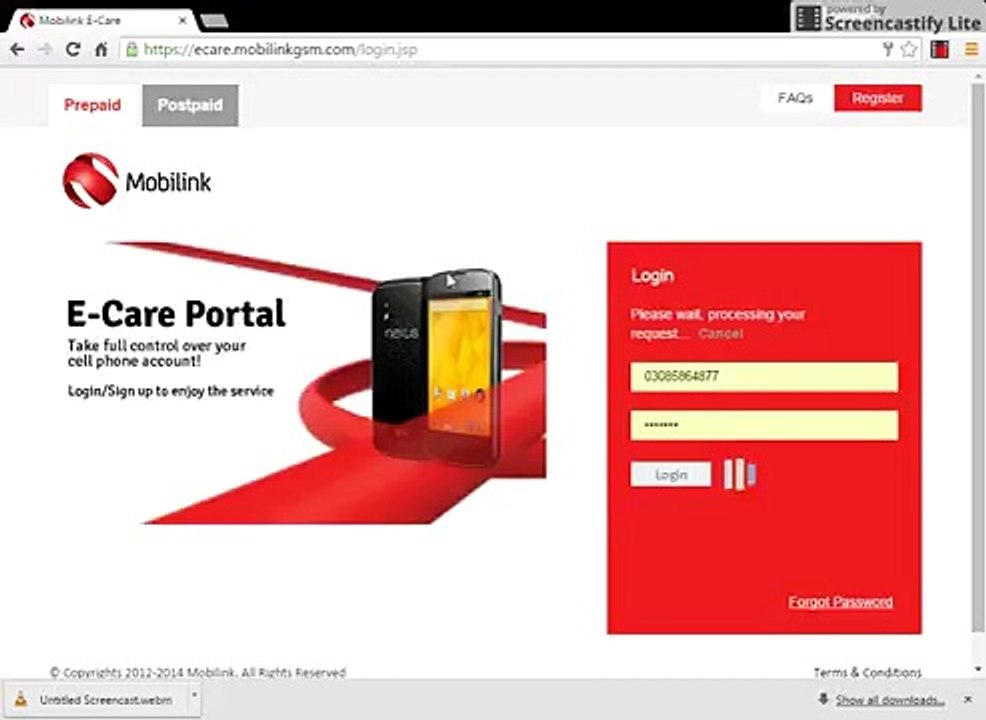Screen dimensions: 986x720
Task: Click the copyright notice text
Action: (197, 672)
